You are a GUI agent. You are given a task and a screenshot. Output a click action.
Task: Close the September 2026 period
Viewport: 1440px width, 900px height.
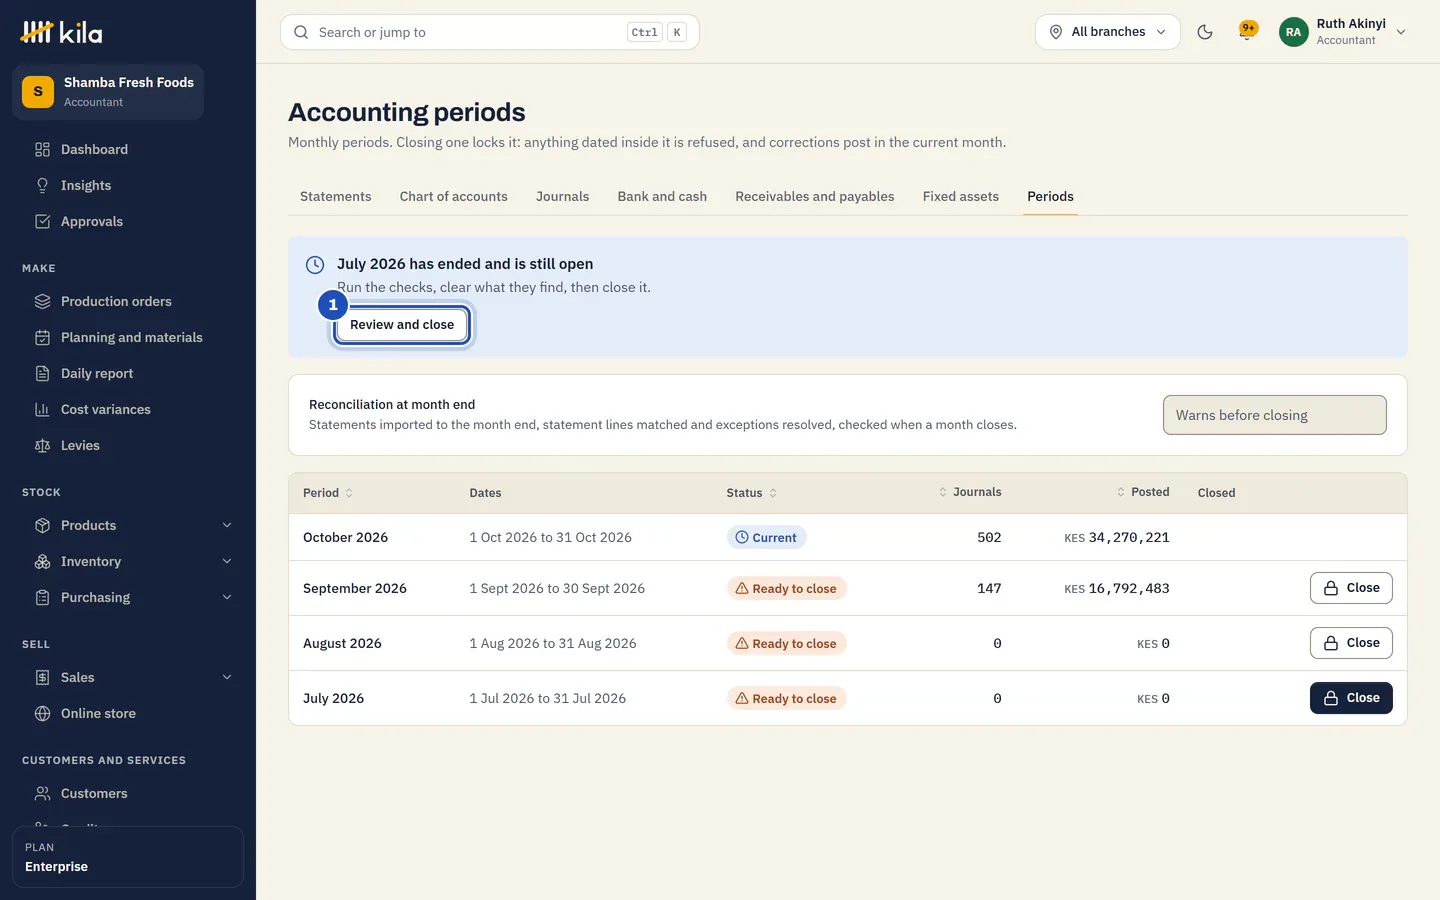(x=1351, y=588)
